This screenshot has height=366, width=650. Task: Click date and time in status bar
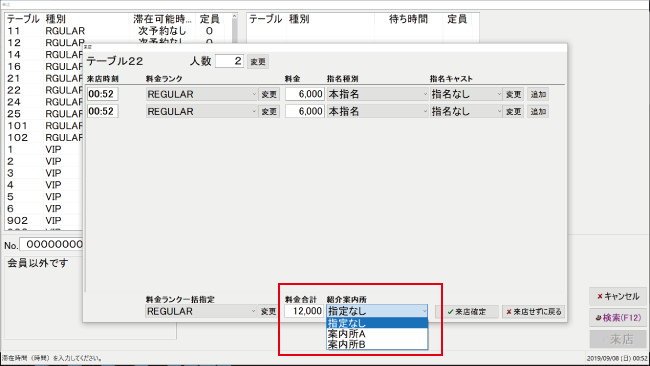point(617,359)
